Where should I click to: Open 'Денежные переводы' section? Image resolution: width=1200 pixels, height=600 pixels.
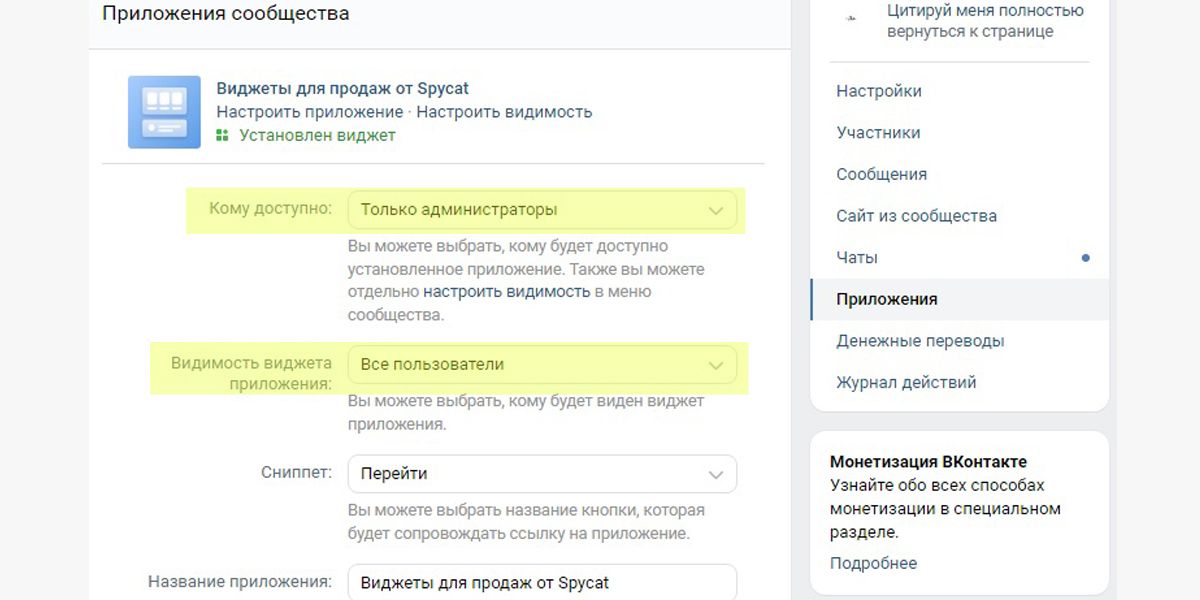click(920, 341)
